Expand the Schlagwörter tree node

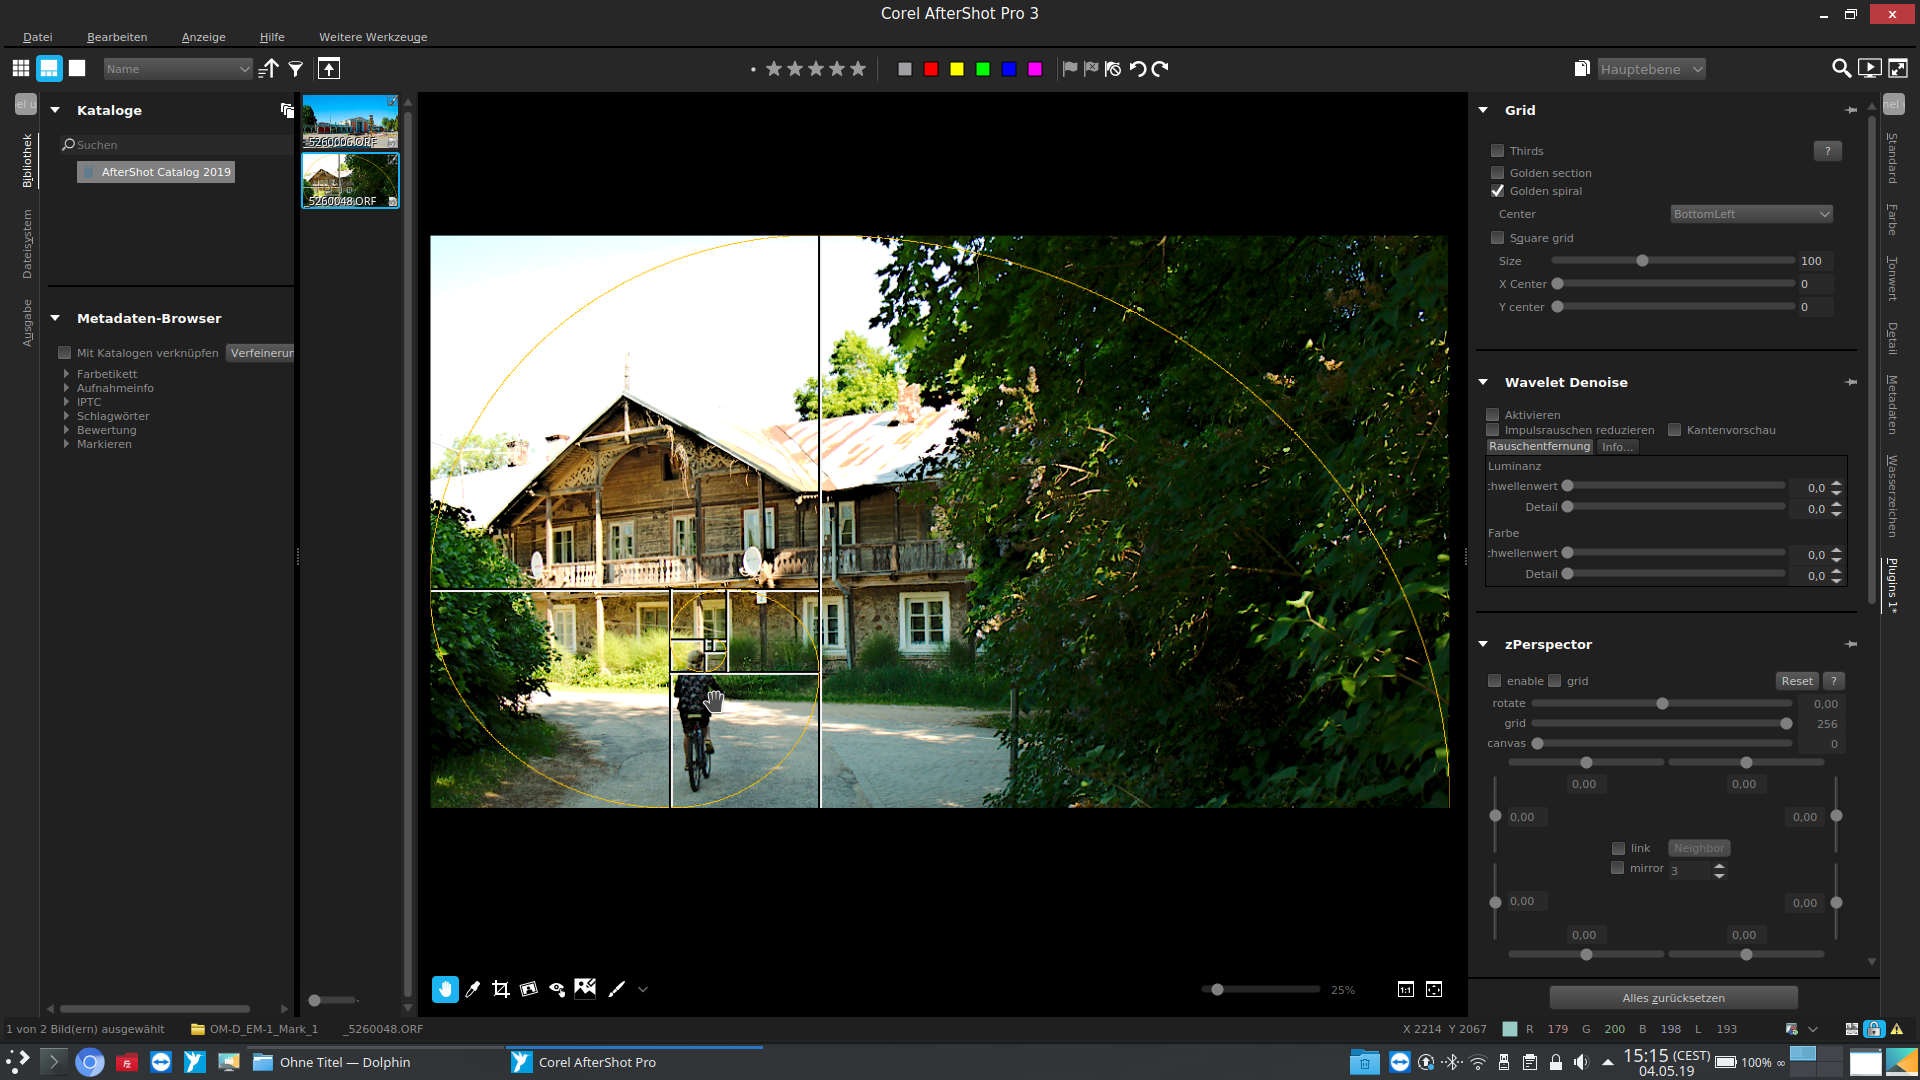coord(66,416)
